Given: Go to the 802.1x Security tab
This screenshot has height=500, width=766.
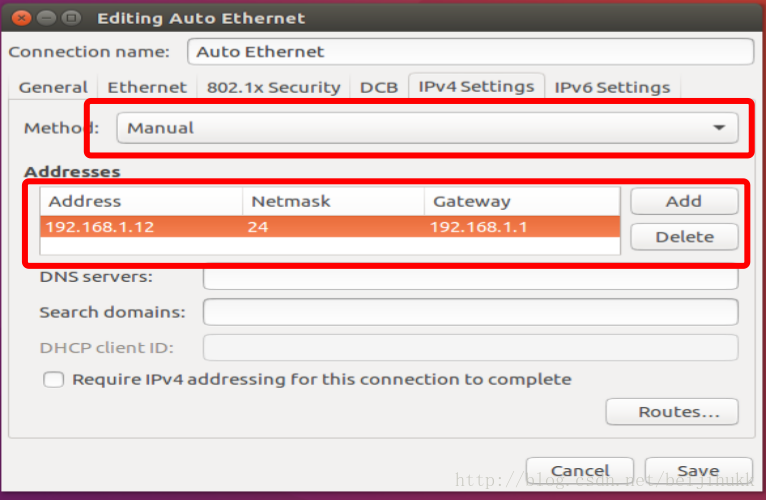Looking at the screenshot, I should [273, 87].
